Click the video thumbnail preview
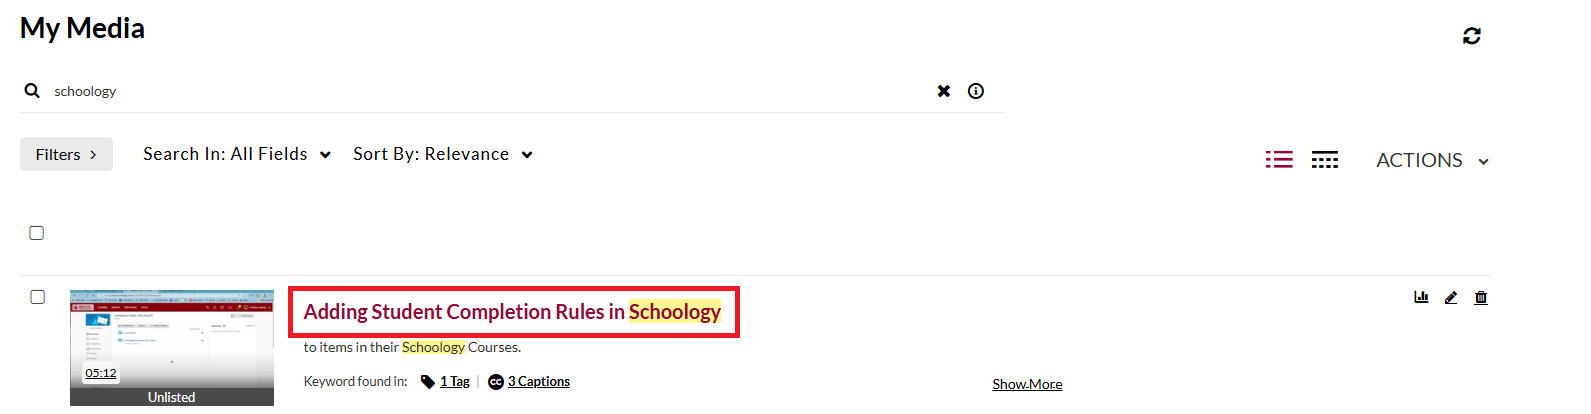 coord(172,340)
